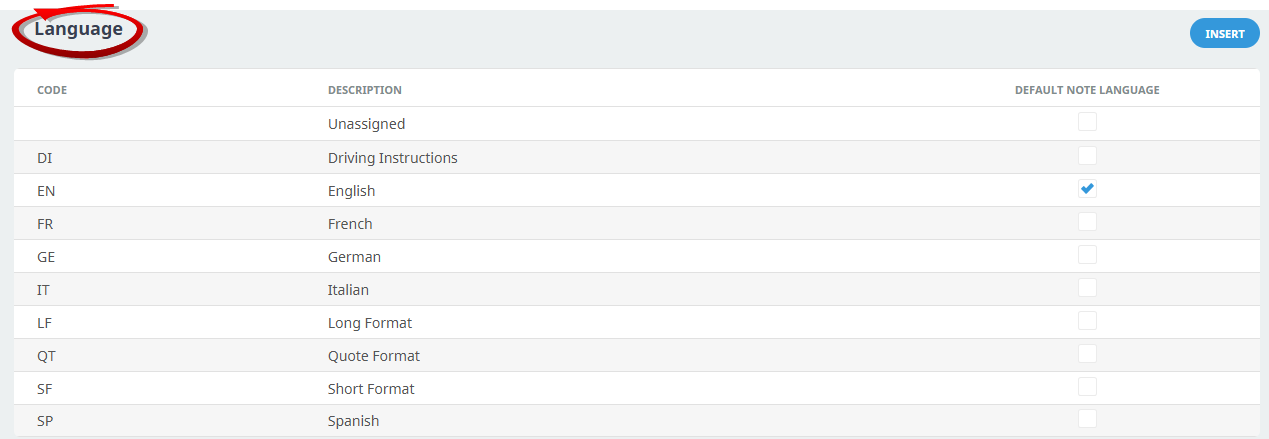Screen dimensions: 1269x439
Task: Check Driving Instructions default note language
Action: tap(1087, 156)
